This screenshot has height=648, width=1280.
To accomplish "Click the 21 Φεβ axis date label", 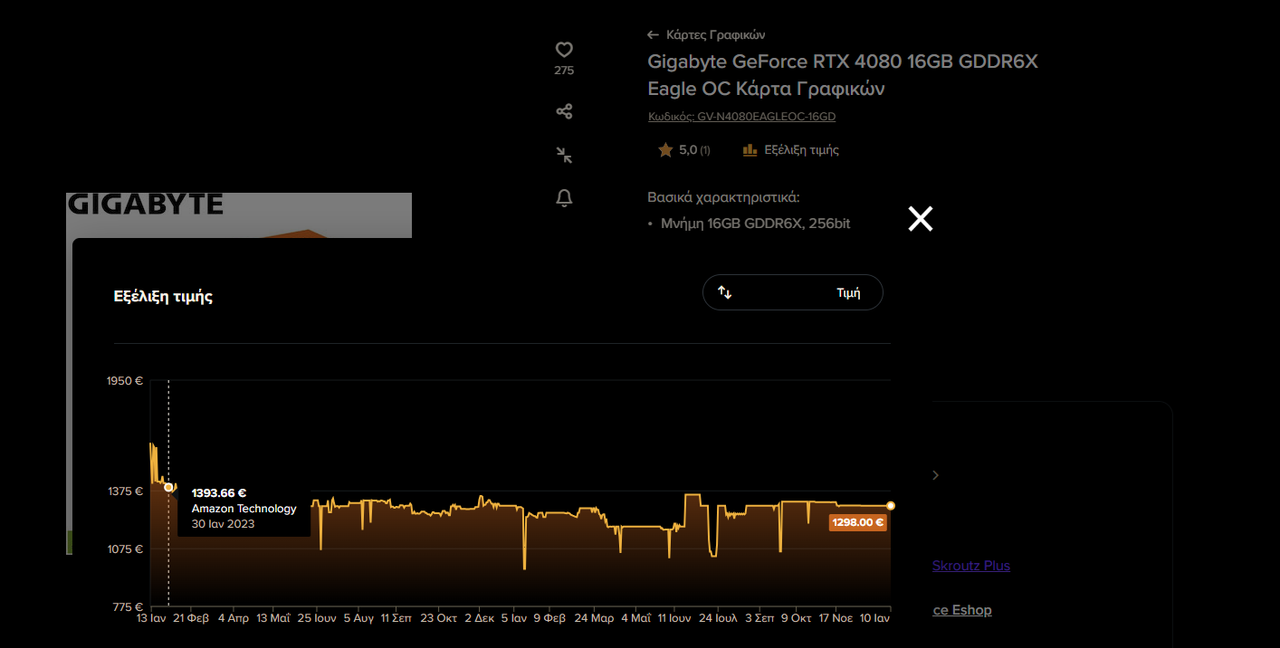I will pyautogui.click(x=191, y=618).
